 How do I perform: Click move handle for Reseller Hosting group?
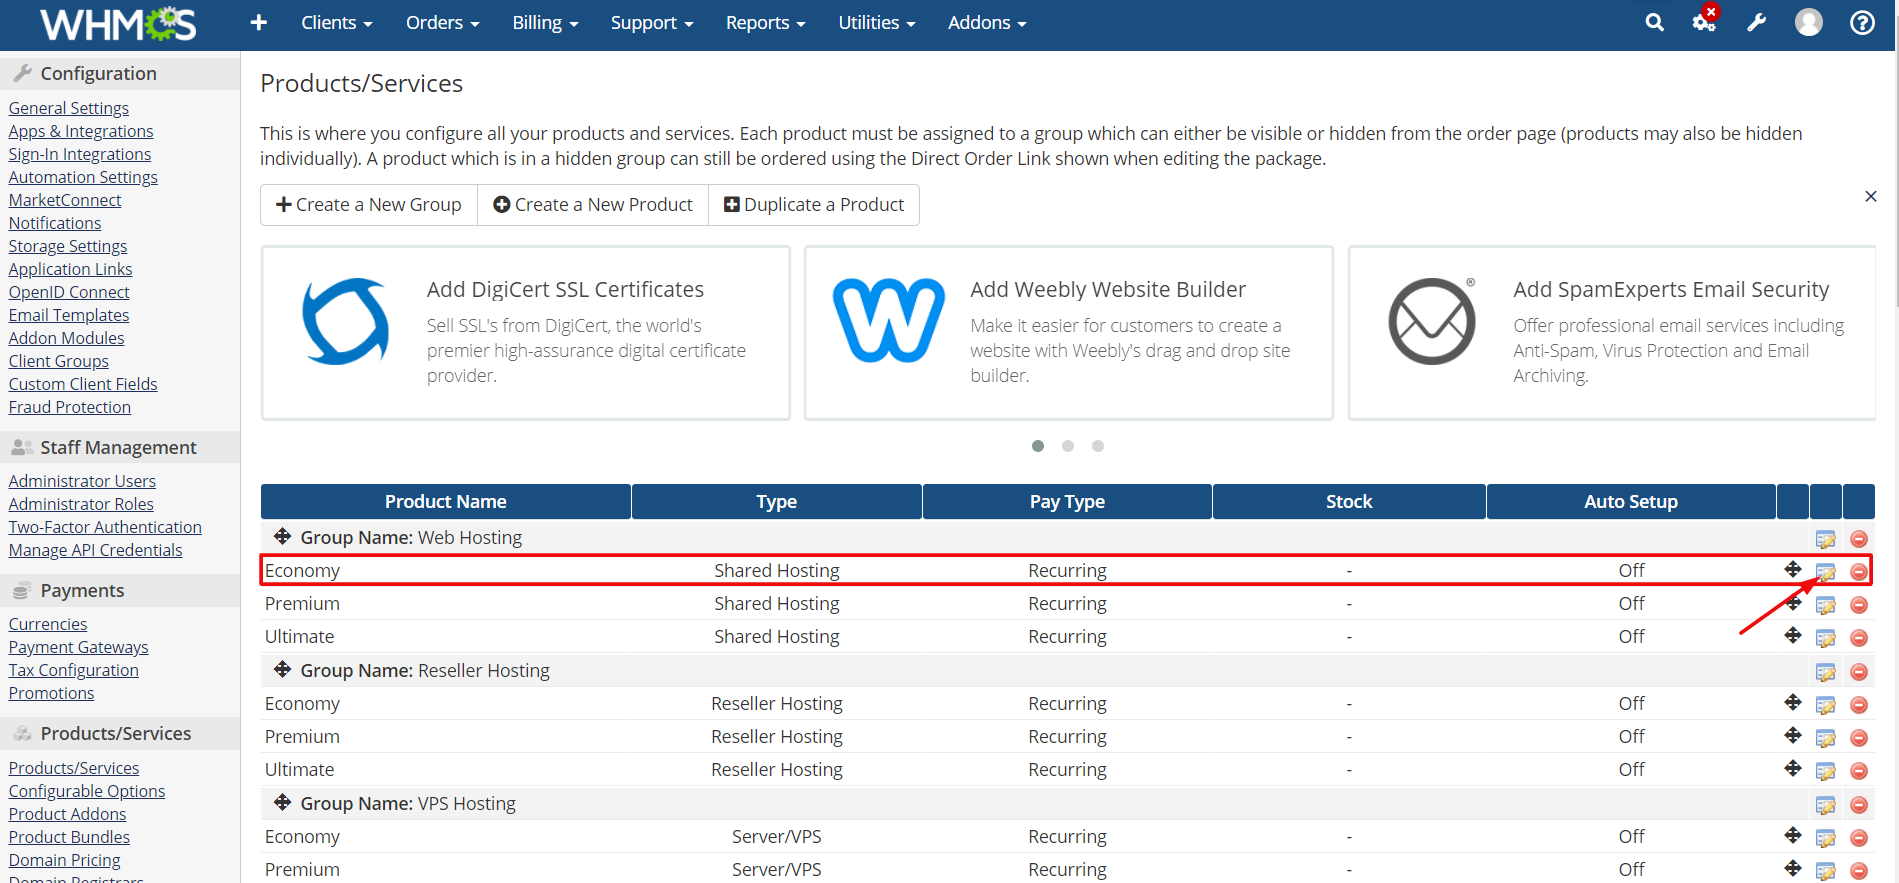[283, 670]
